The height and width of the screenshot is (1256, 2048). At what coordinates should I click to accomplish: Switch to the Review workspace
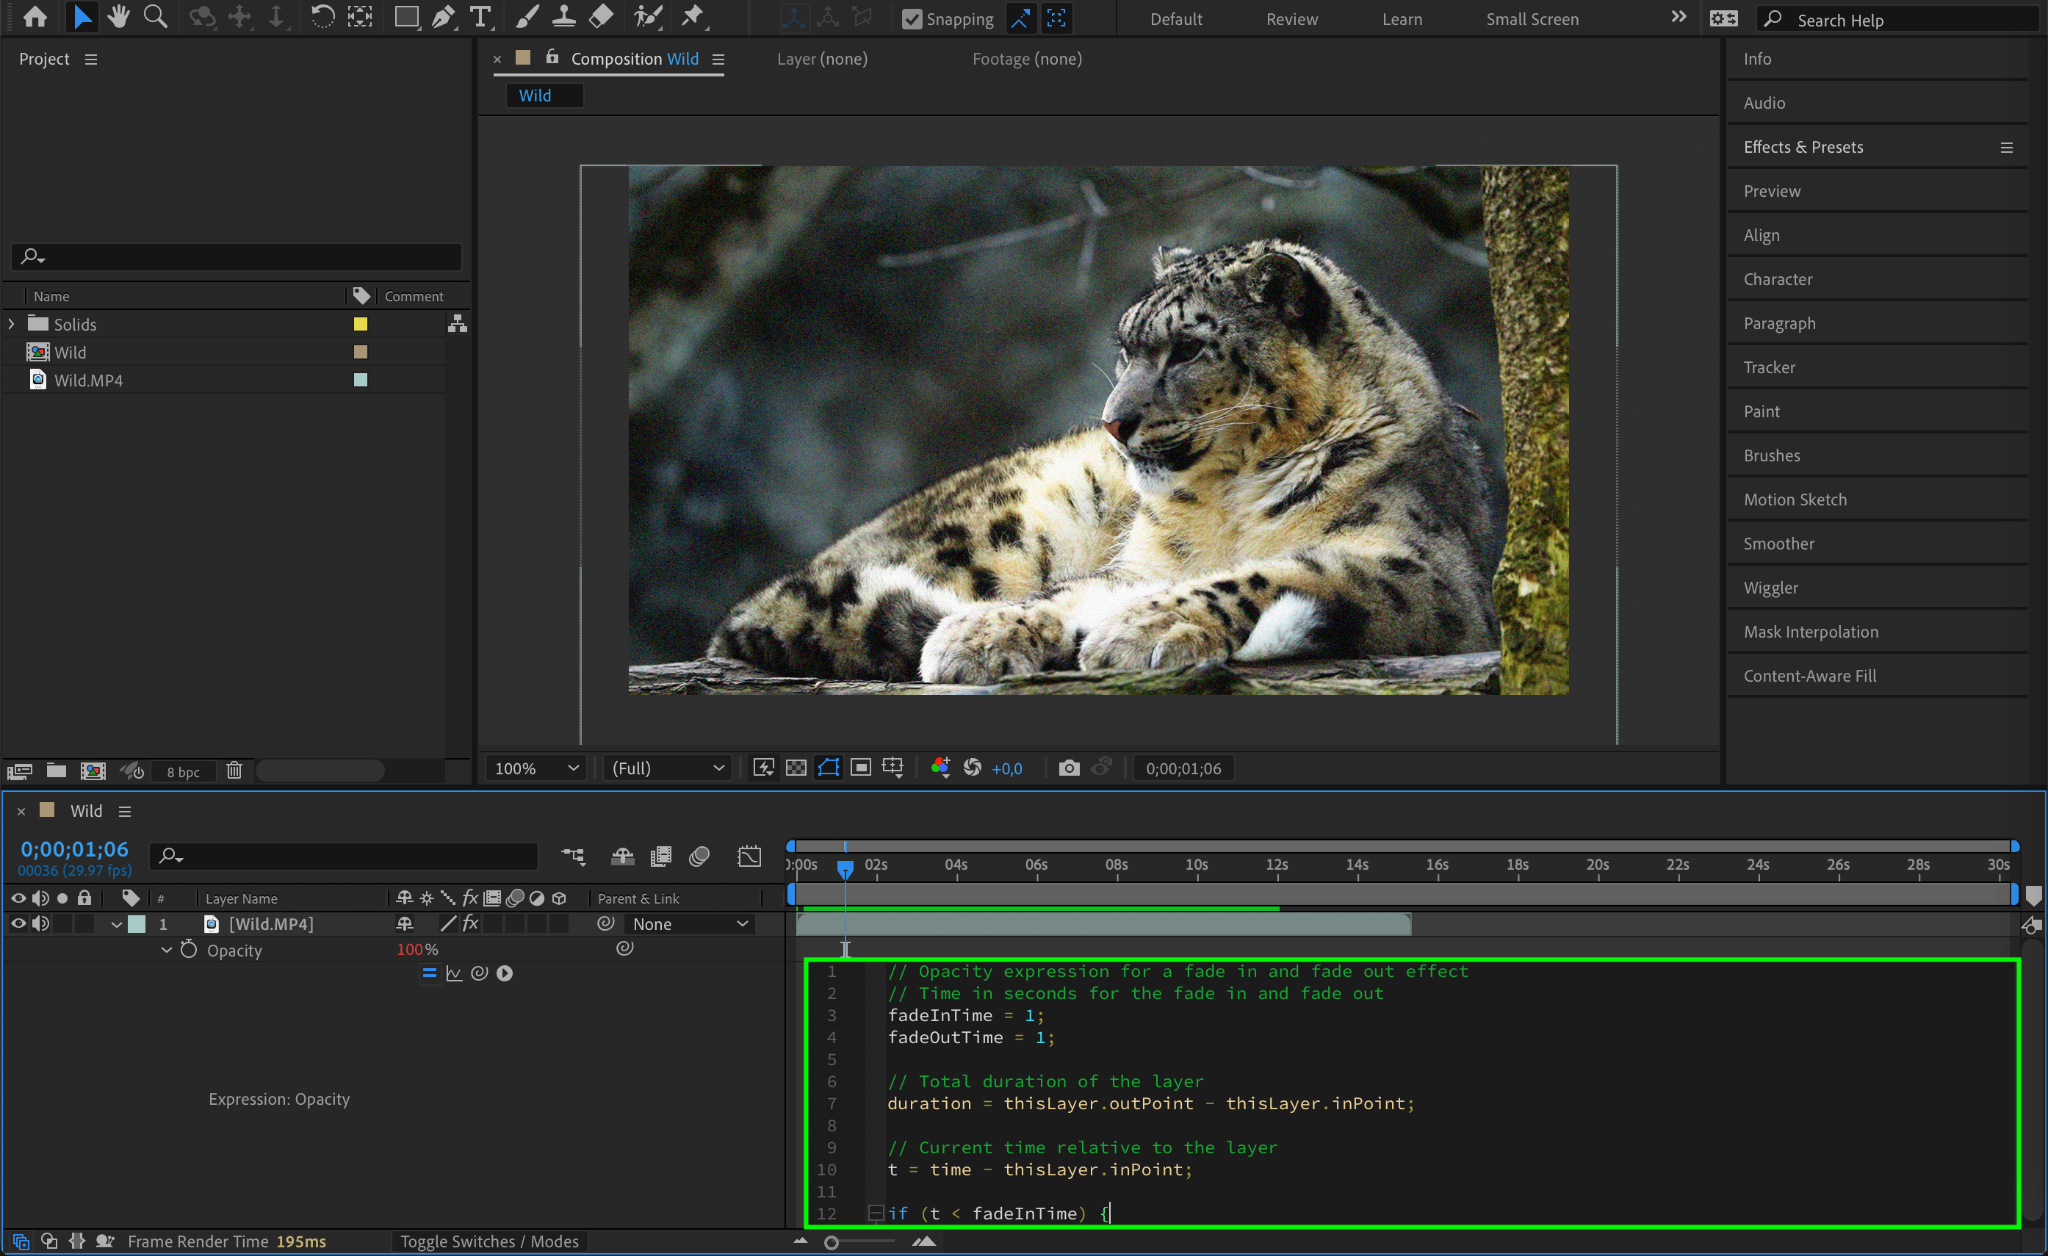point(1292,19)
